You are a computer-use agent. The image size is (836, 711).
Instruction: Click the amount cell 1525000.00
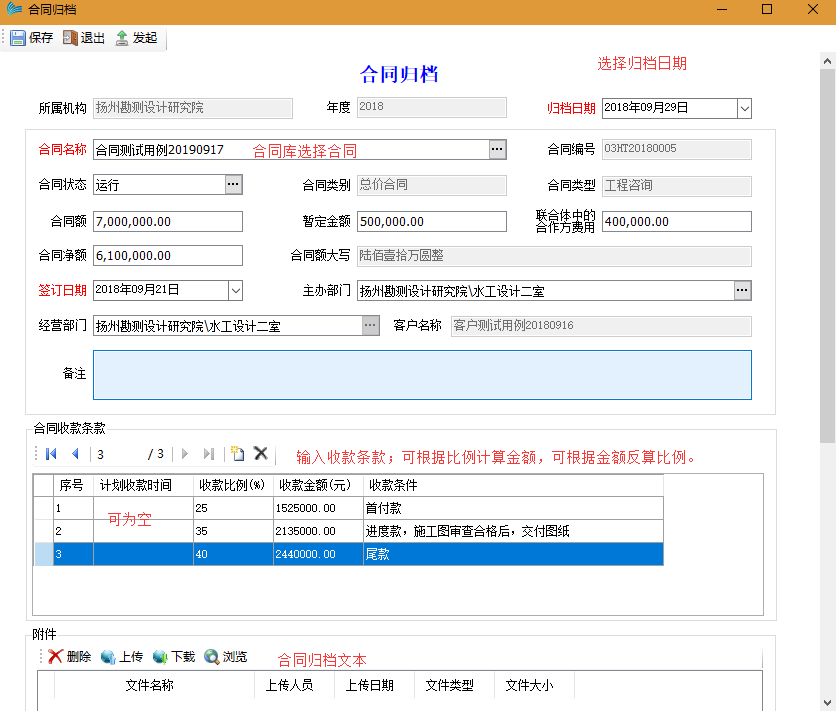[x=318, y=508]
